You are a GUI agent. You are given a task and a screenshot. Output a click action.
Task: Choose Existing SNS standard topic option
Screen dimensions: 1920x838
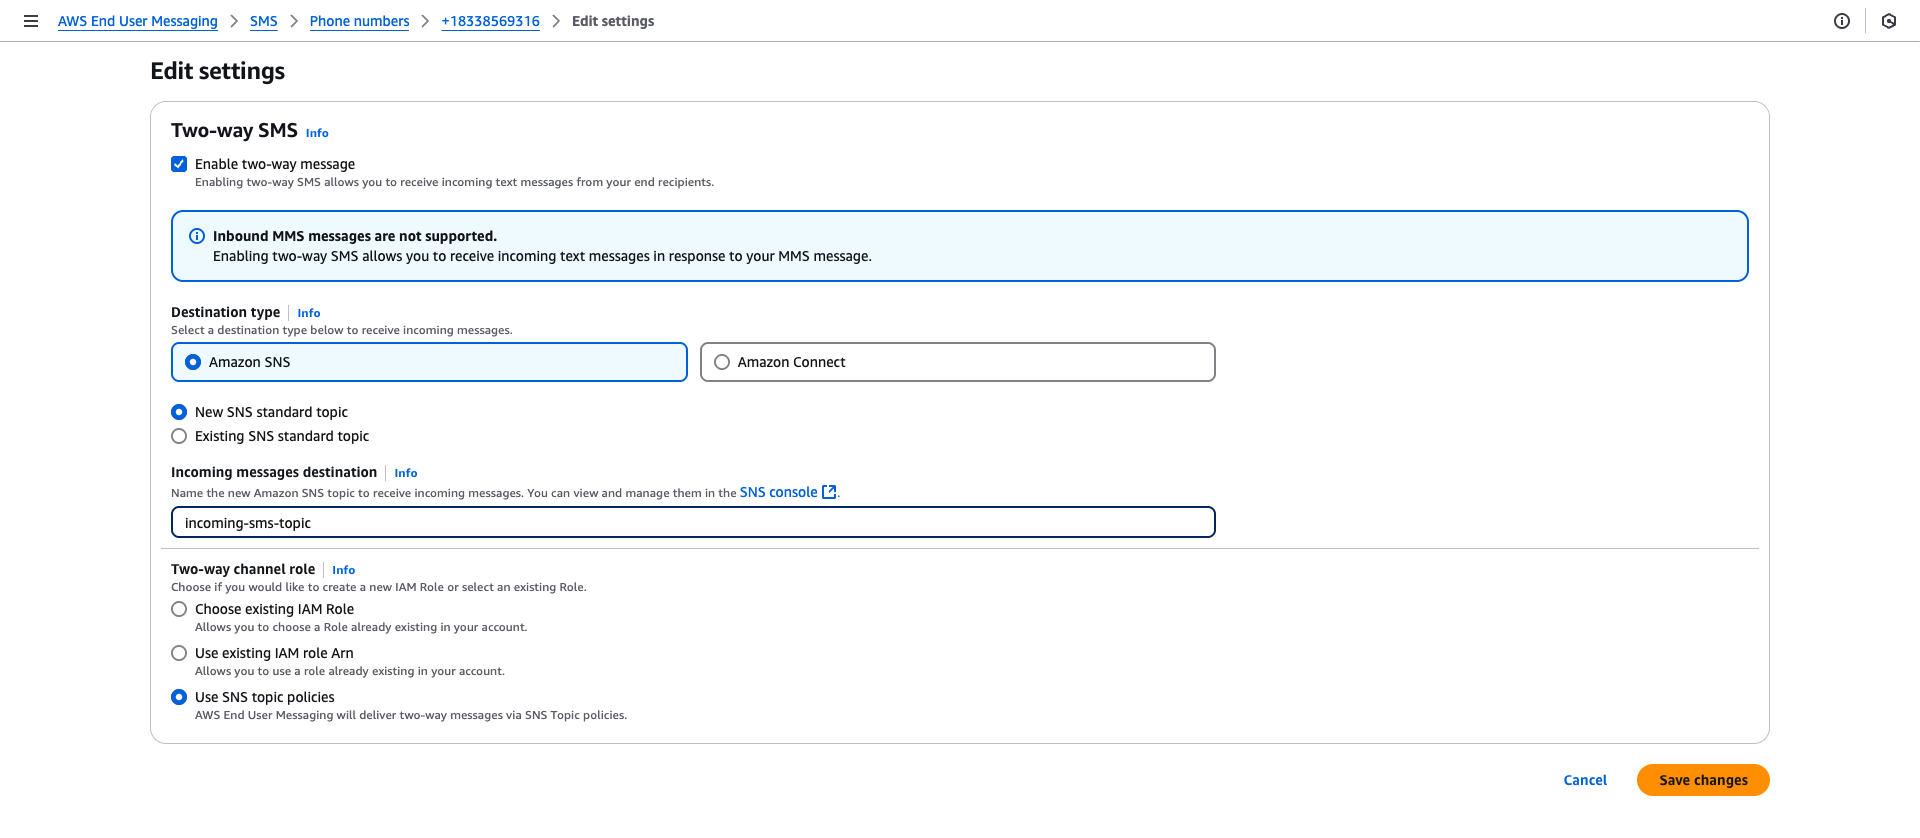179,436
